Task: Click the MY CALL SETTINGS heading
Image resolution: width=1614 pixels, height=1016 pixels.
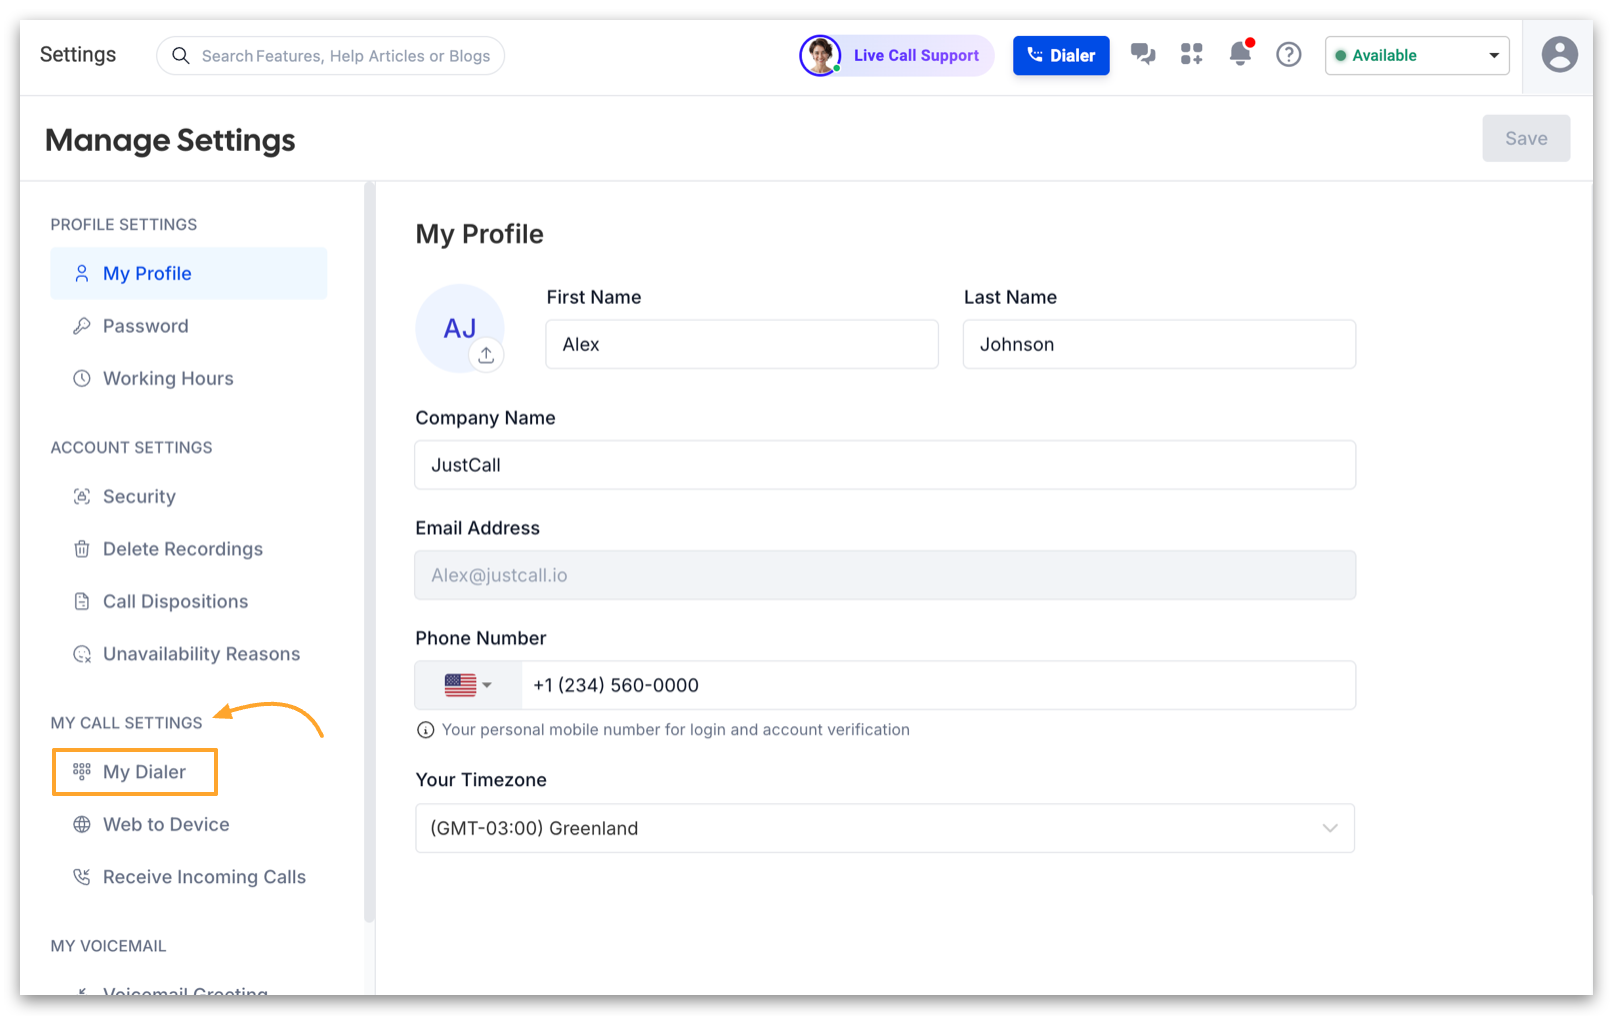Action: [x=127, y=723]
